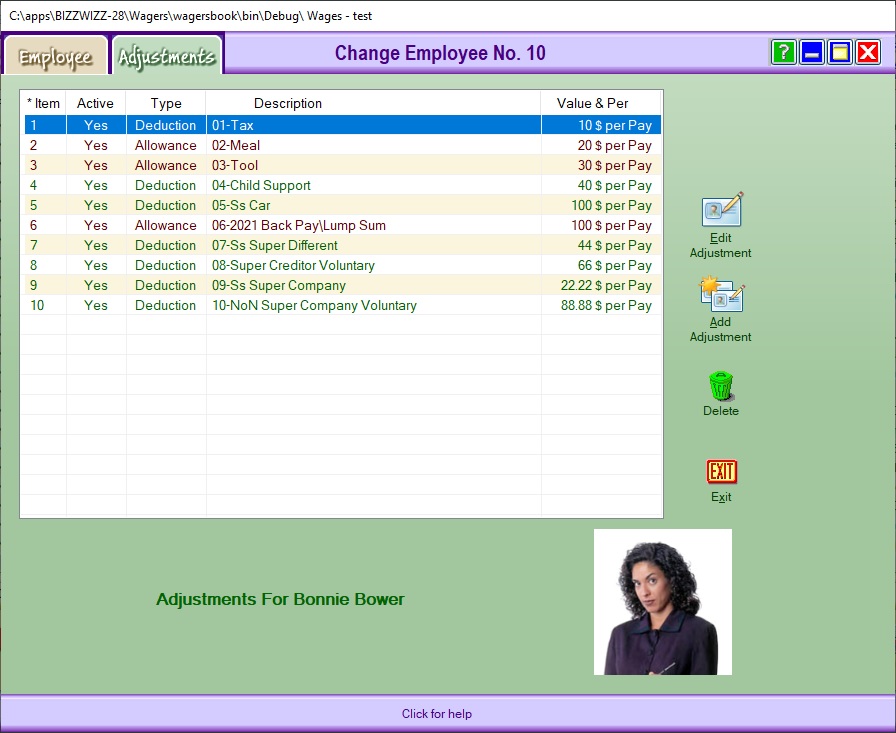The width and height of the screenshot is (896, 733).
Task: Click the 'Click for help' status bar
Action: (437, 714)
